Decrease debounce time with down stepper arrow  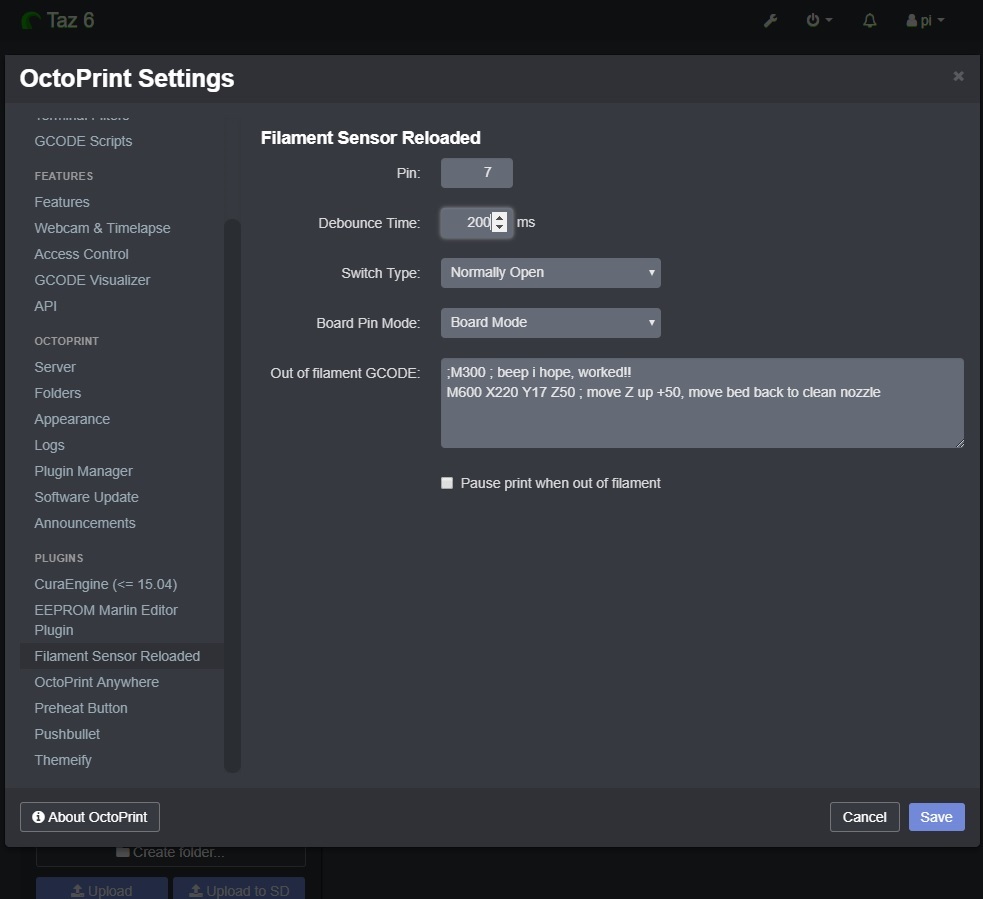click(499, 227)
